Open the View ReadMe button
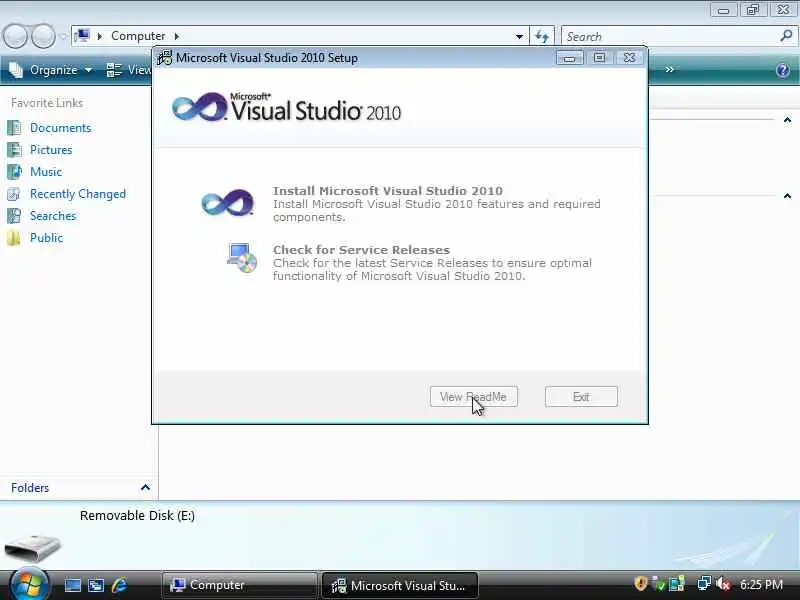The height and width of the screenshot is (600, 800). tap(473, 396)
